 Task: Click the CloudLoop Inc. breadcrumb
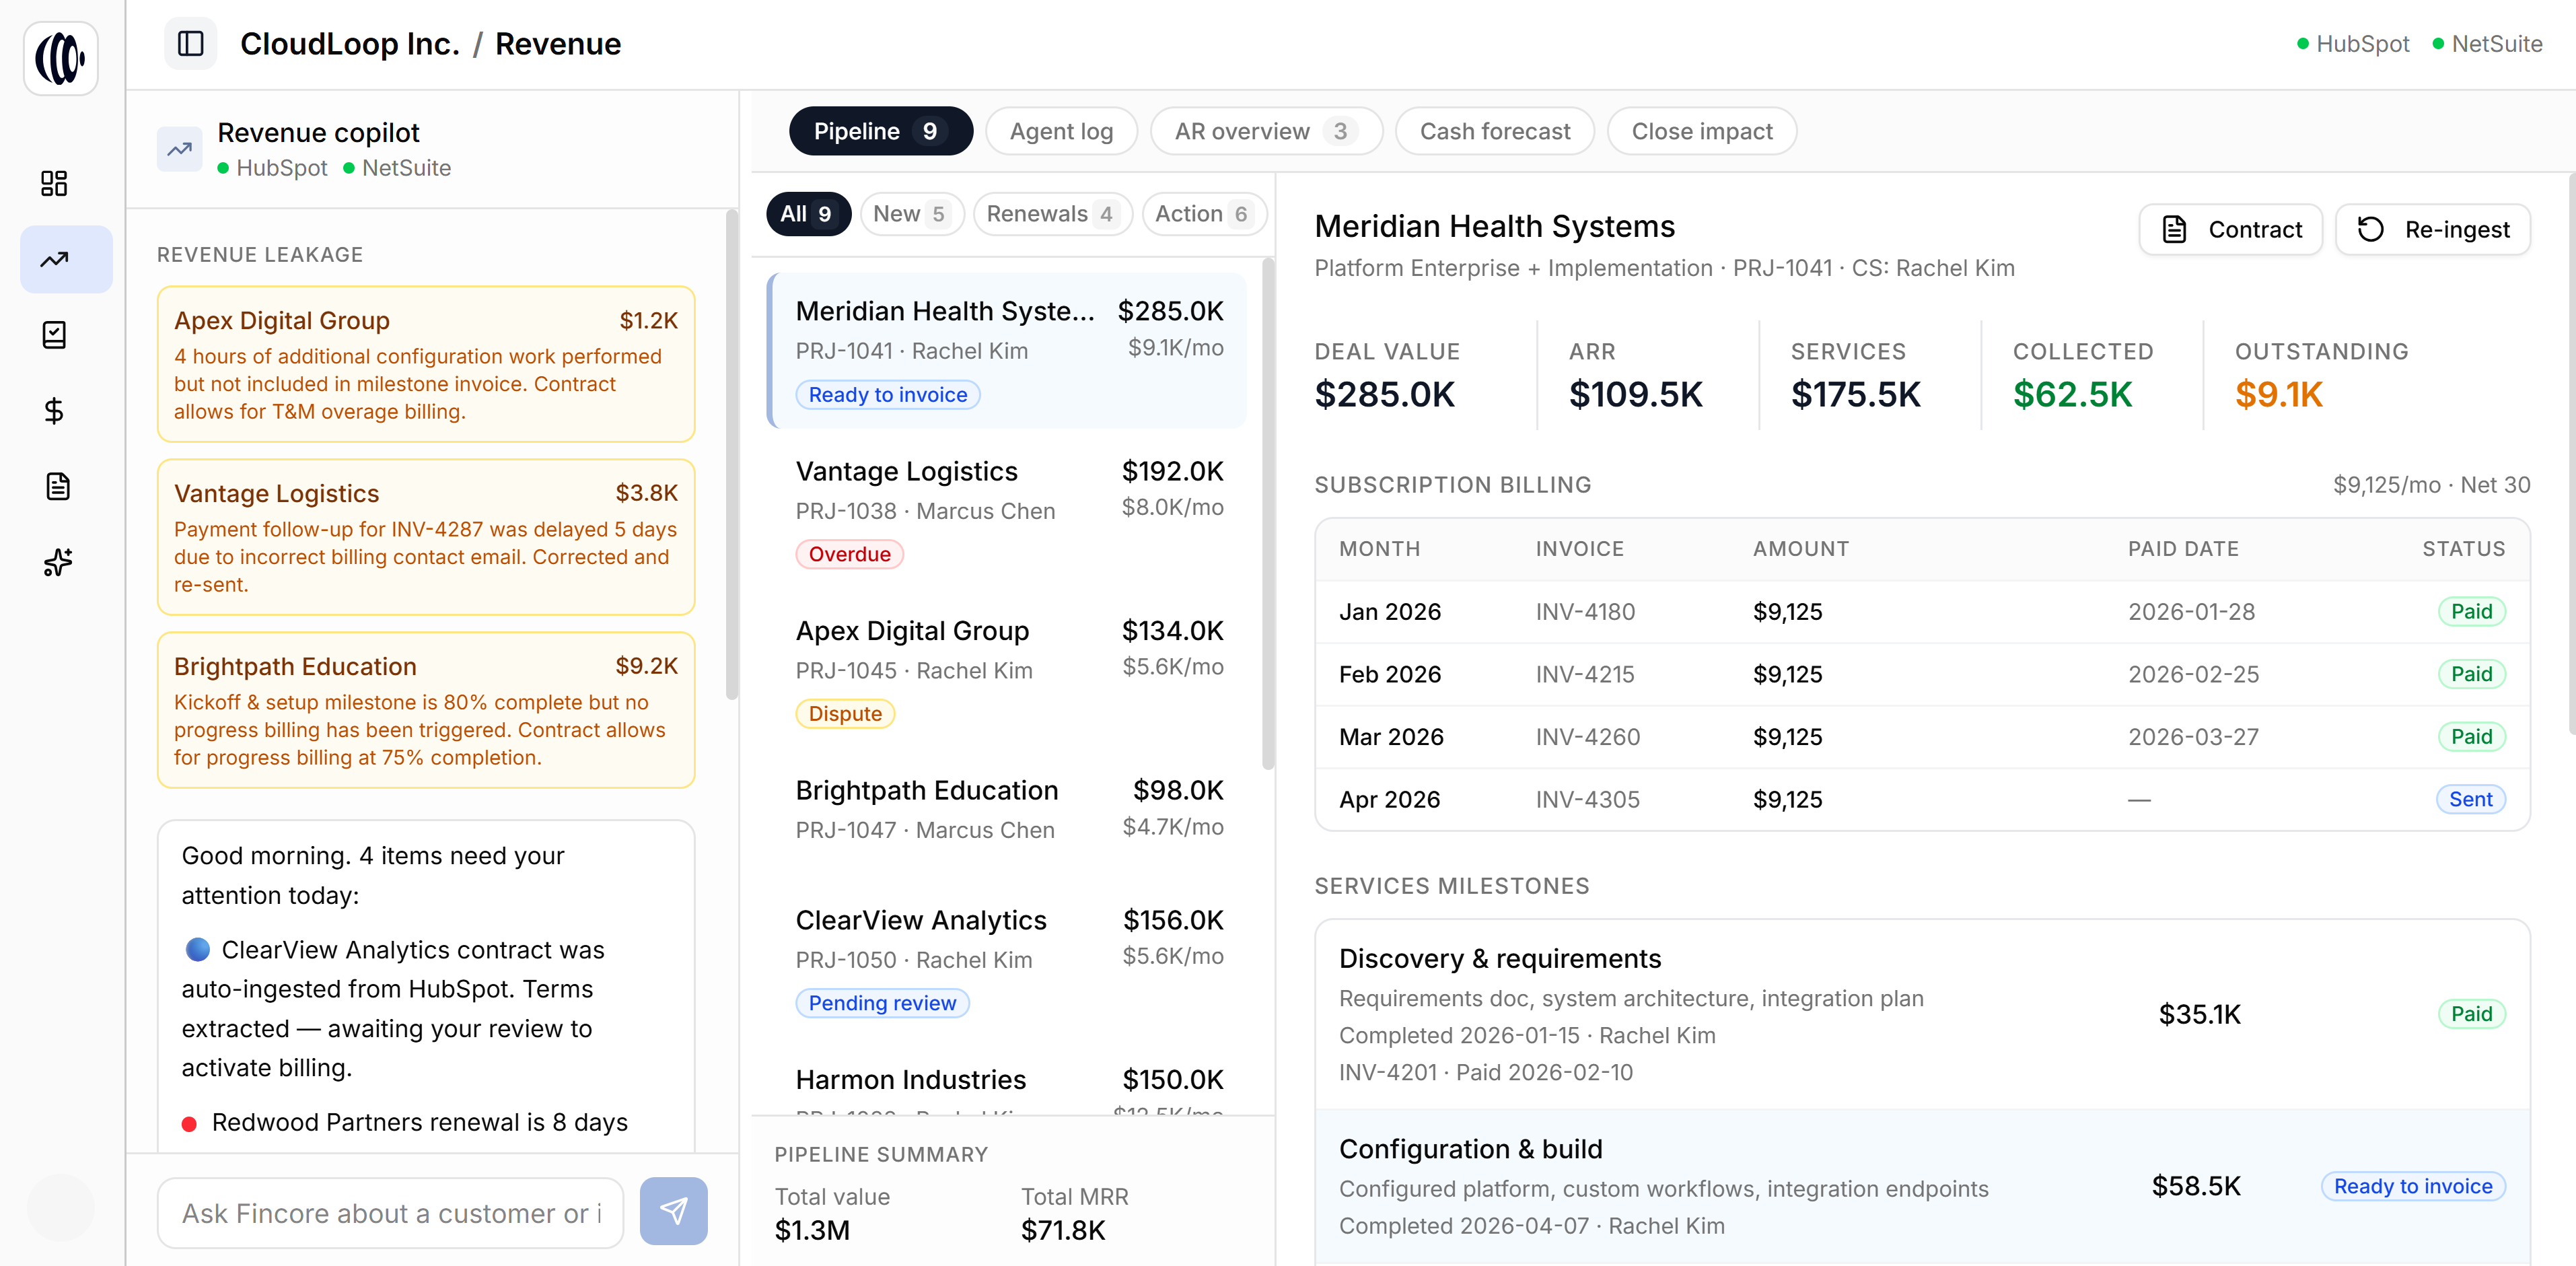pyautogui.click(x=350, y=44)
